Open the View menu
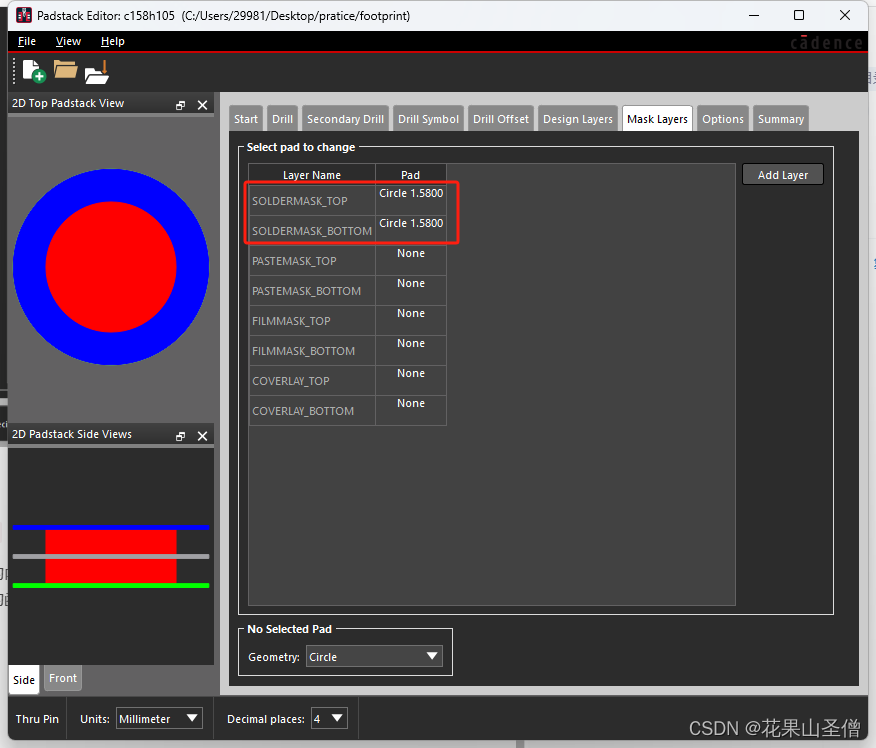 67,41
